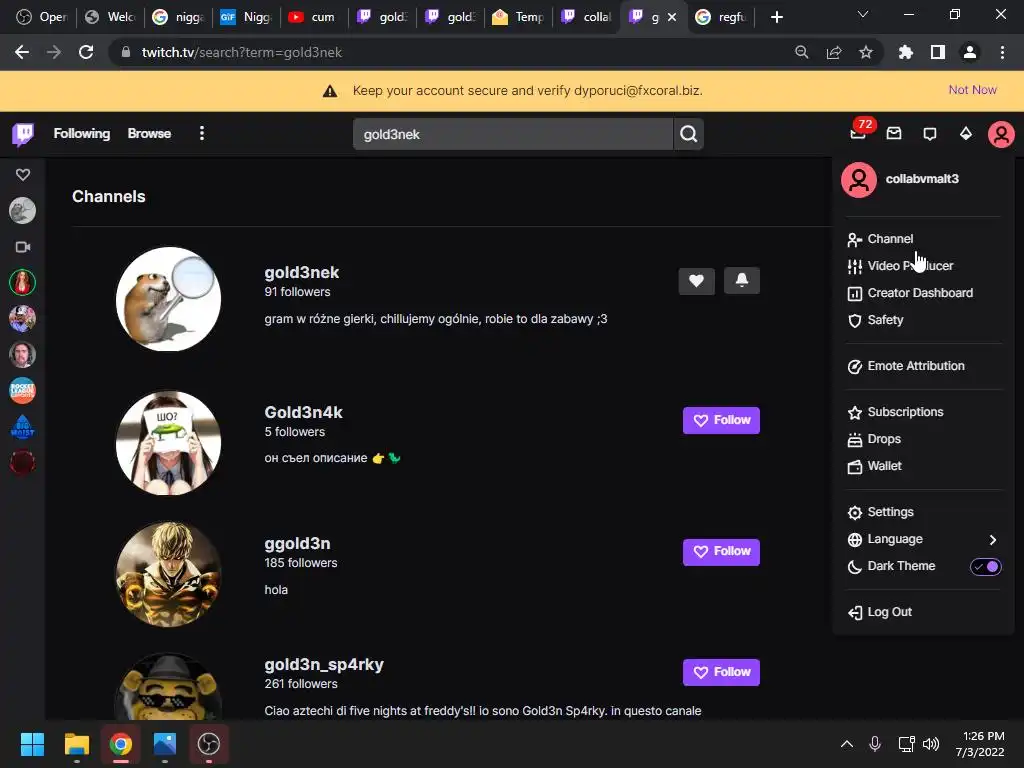Open the Windows Start menu
The height and width of the screenshot is (768, 1024).
[x=32, y=744]
